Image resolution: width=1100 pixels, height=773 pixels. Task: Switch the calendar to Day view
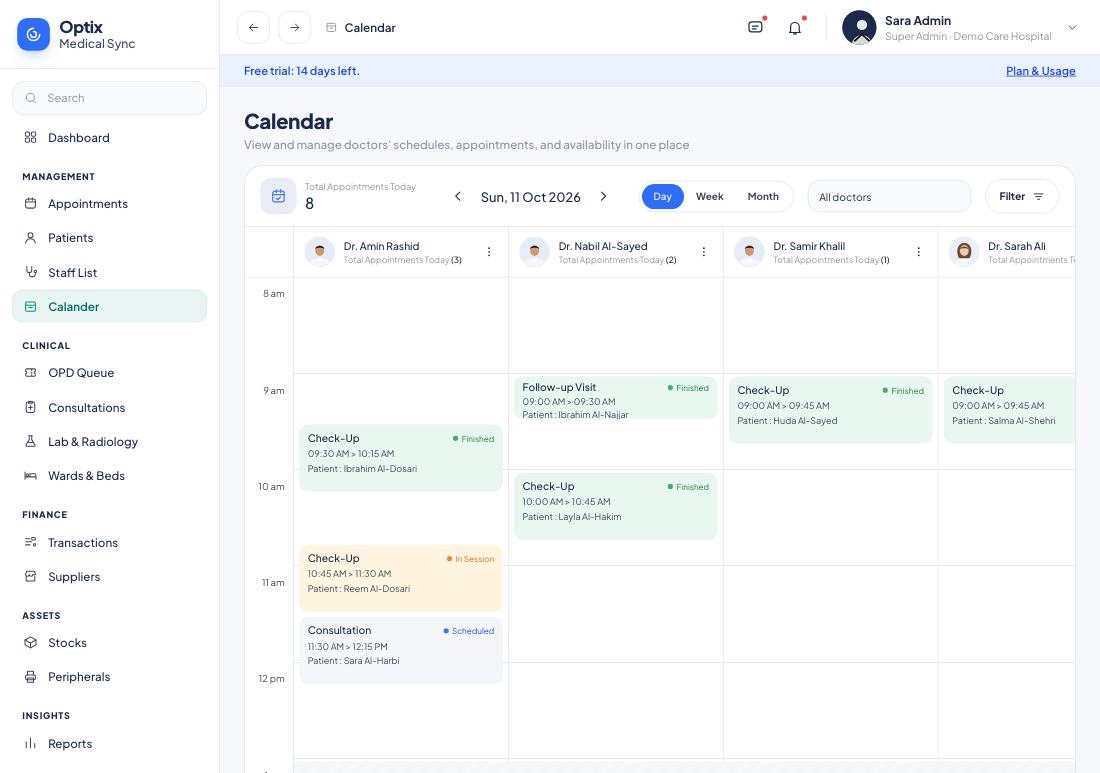662,196
